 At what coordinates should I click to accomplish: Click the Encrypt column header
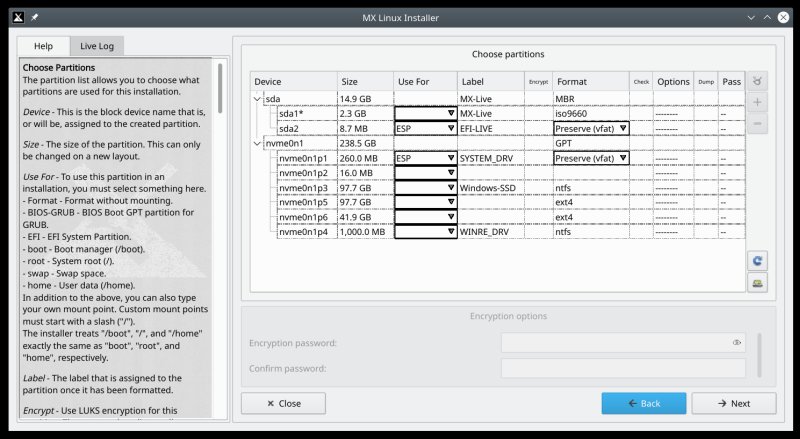click(538, 82)
